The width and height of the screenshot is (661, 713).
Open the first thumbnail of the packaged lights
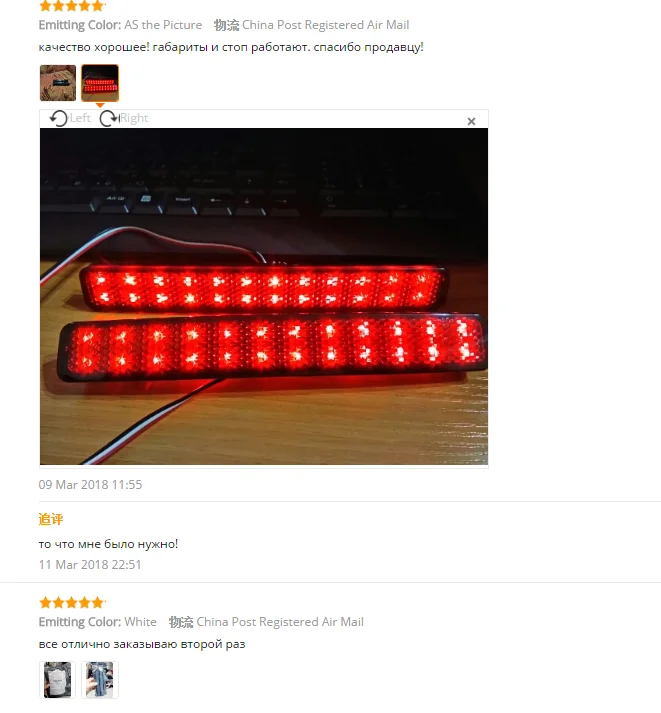(58, 83)
